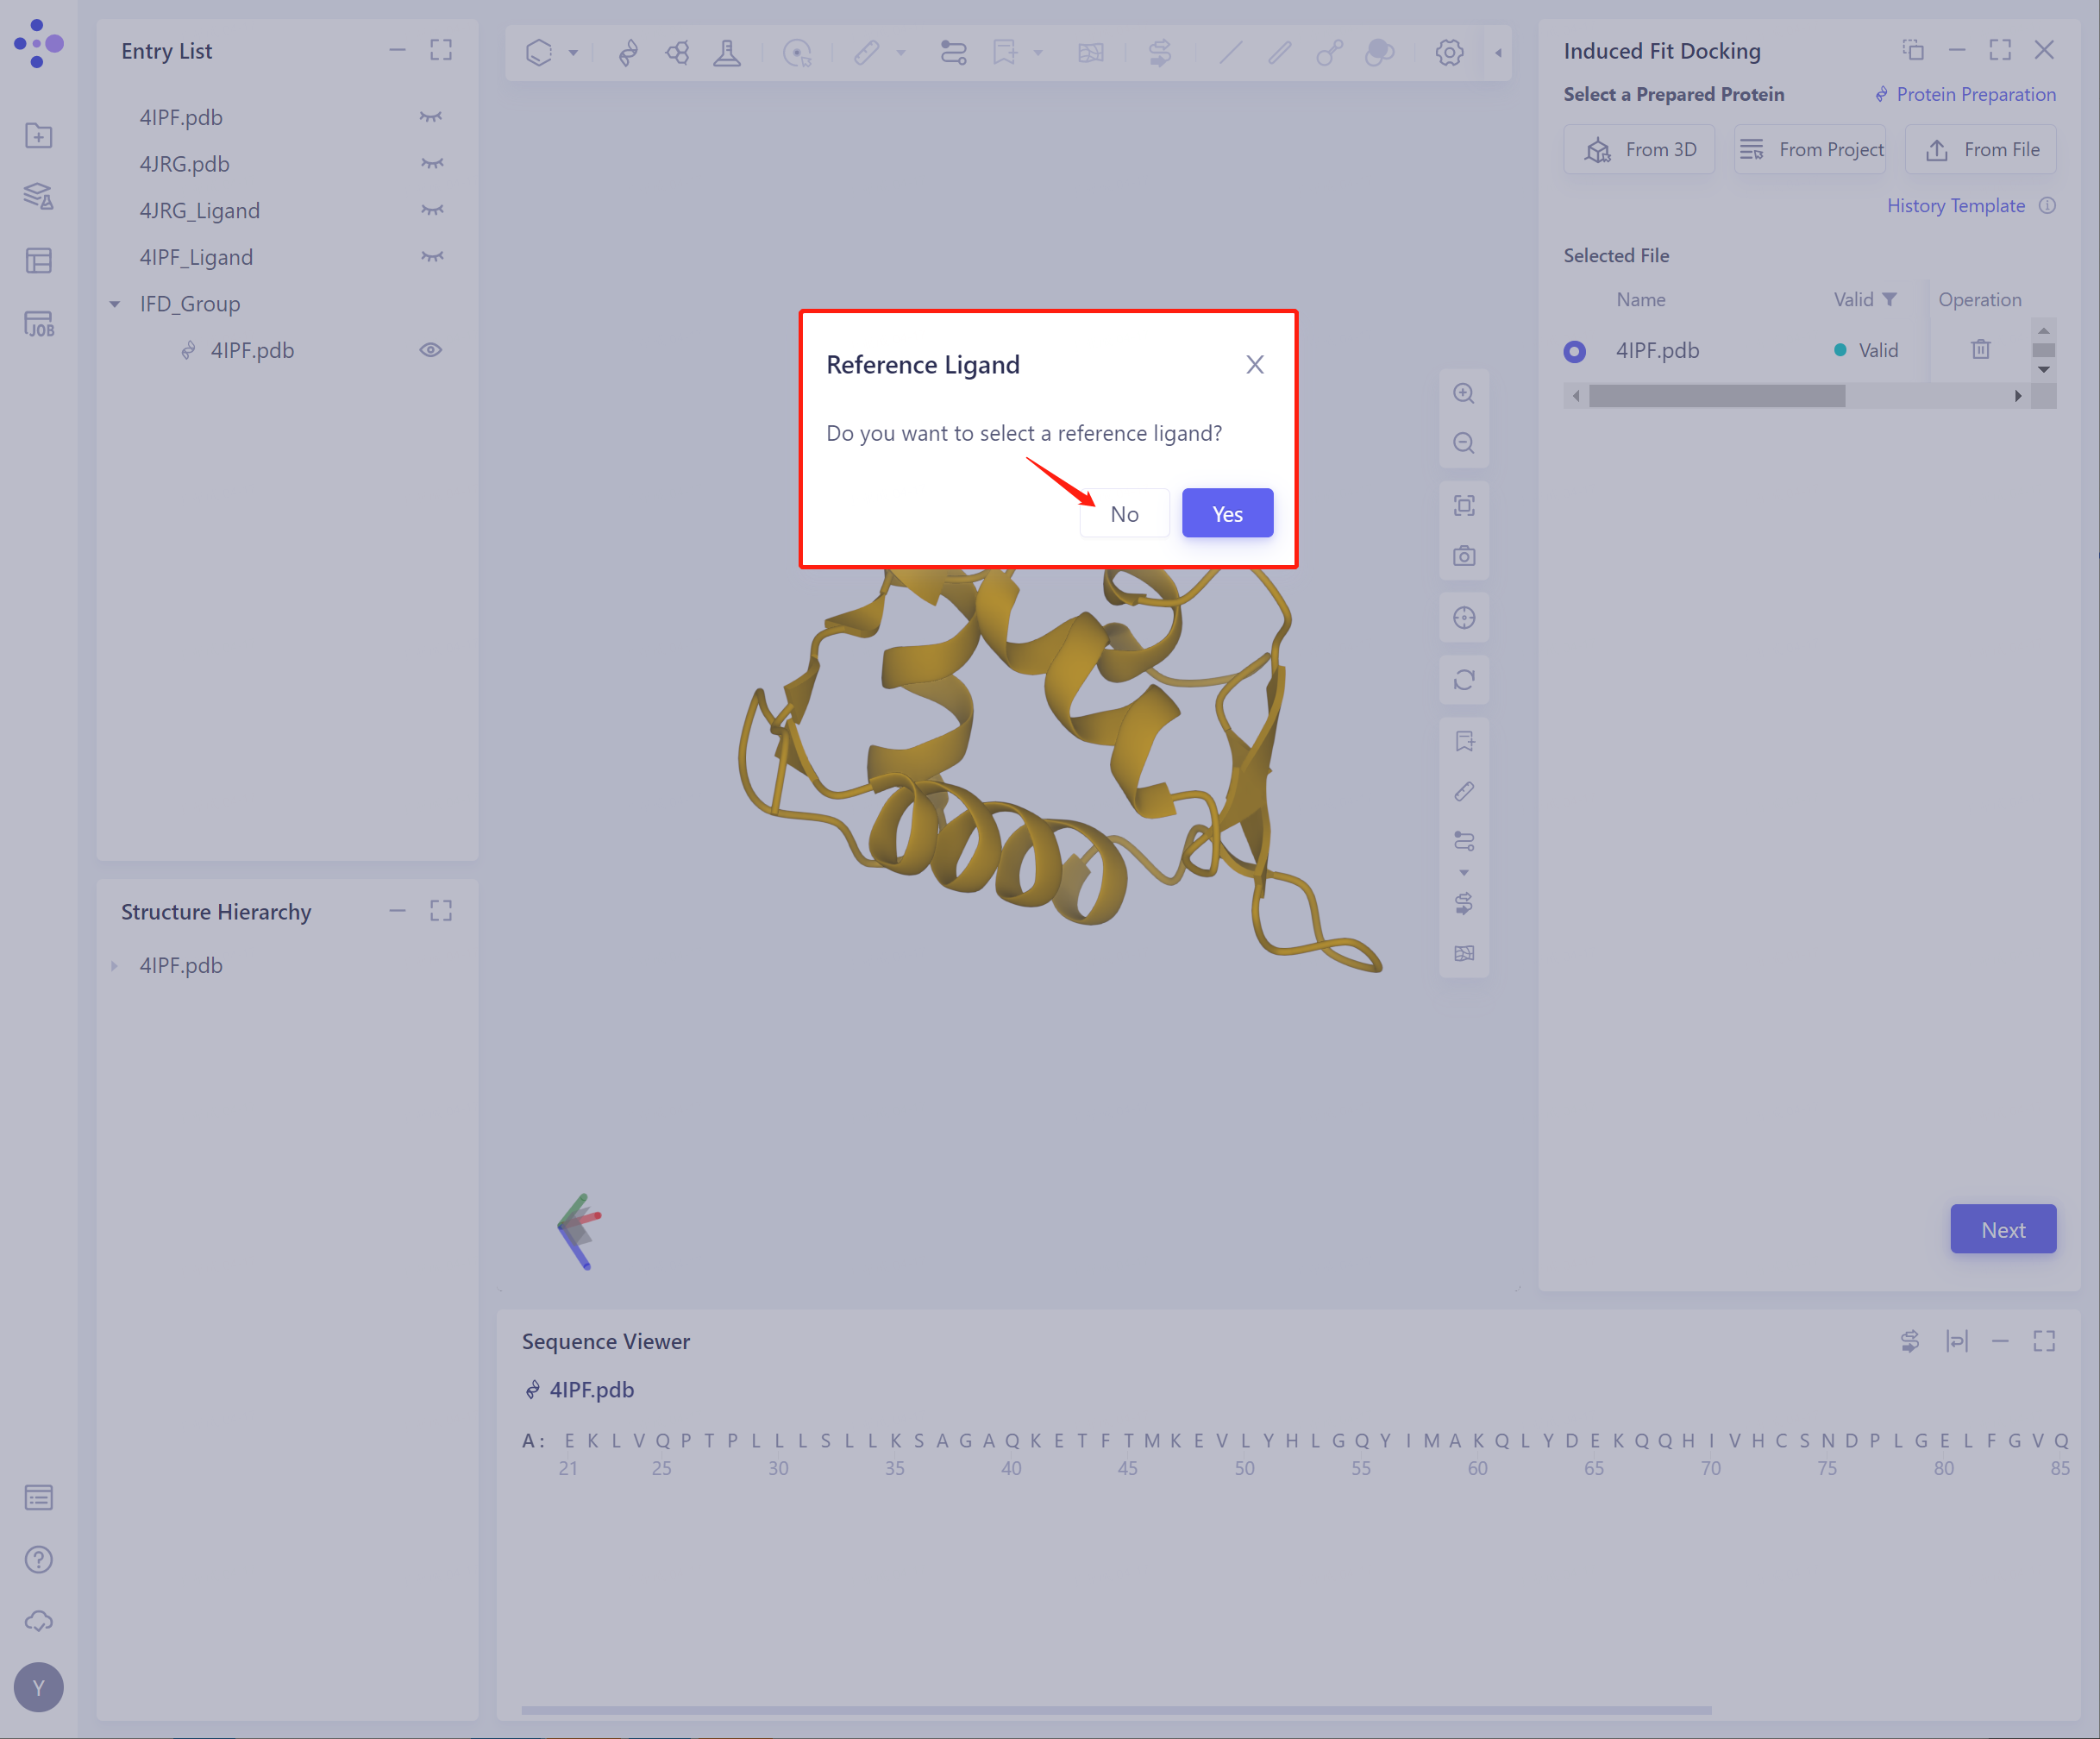The image size is (2100, 1739).
Task: Toggle visibility of 4JRG_Ligand entry
Action: tap(431, 210)
